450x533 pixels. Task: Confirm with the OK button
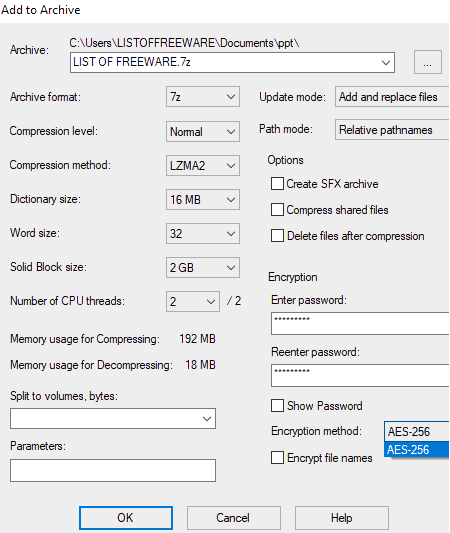126,518
